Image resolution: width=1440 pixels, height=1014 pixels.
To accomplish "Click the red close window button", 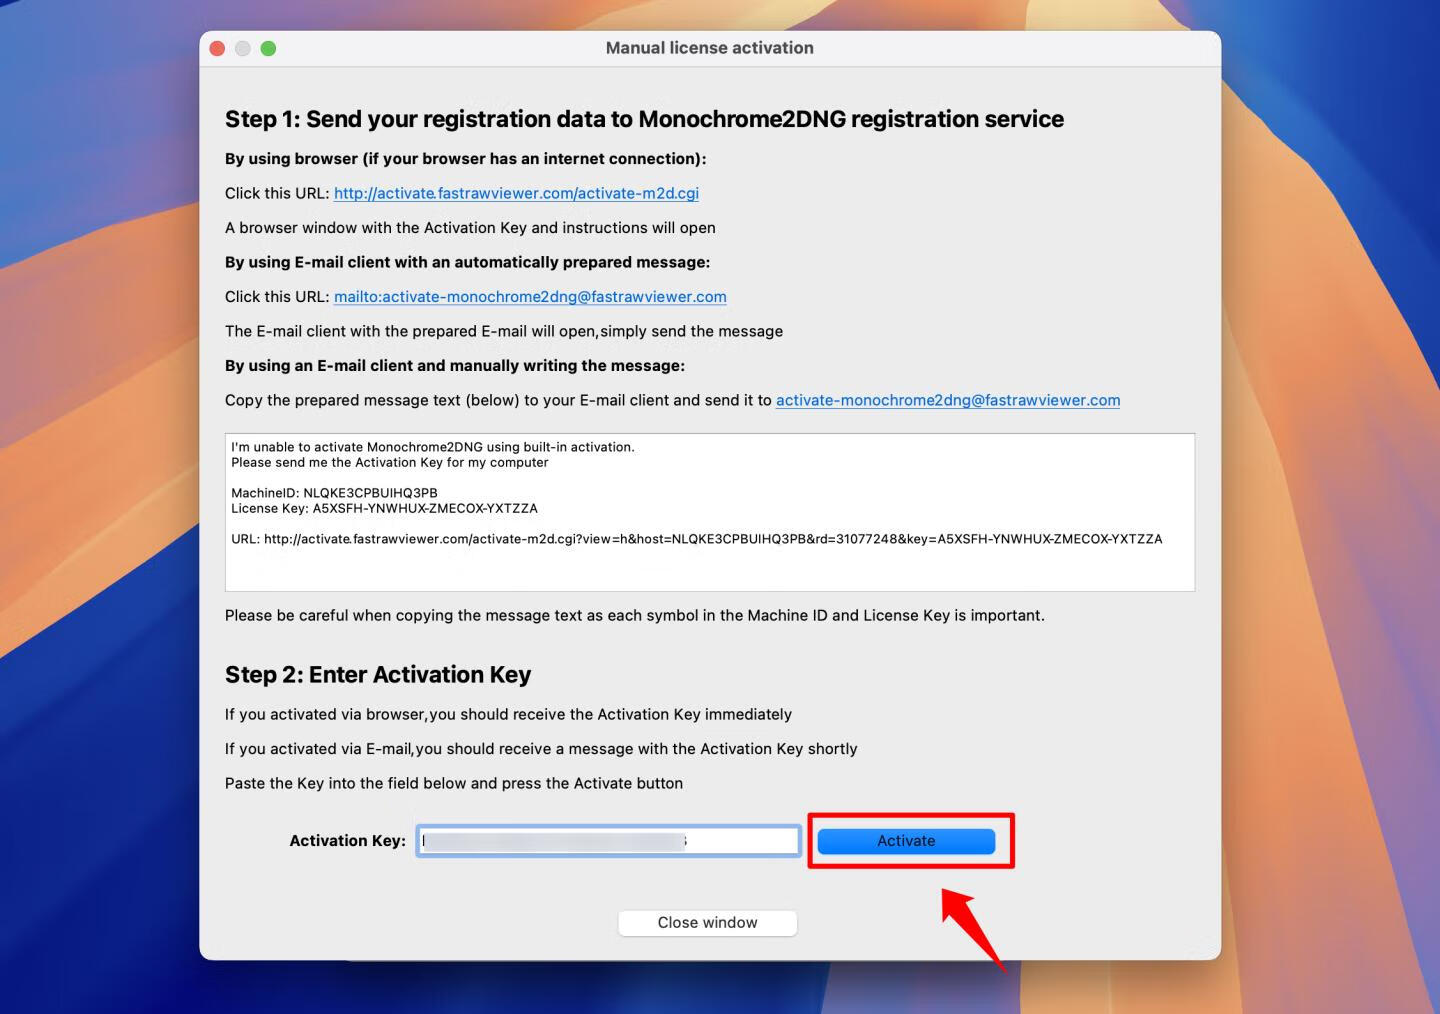I will (x=217, y=48).
